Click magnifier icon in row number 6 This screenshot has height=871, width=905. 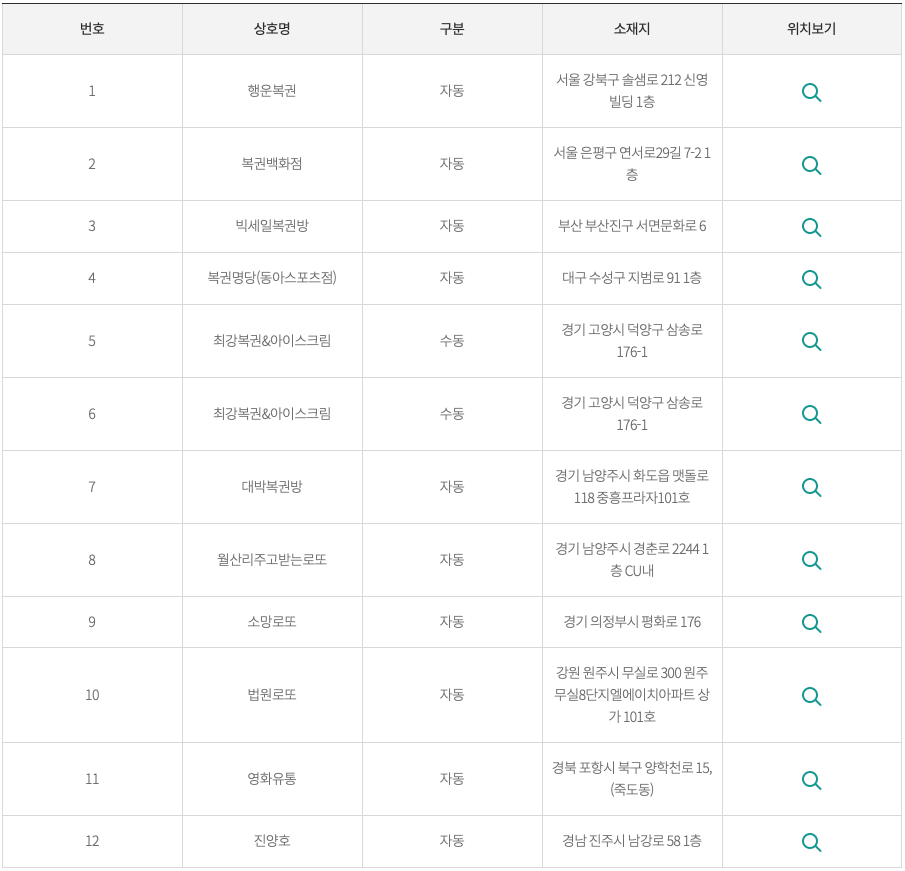click(811, 414)
